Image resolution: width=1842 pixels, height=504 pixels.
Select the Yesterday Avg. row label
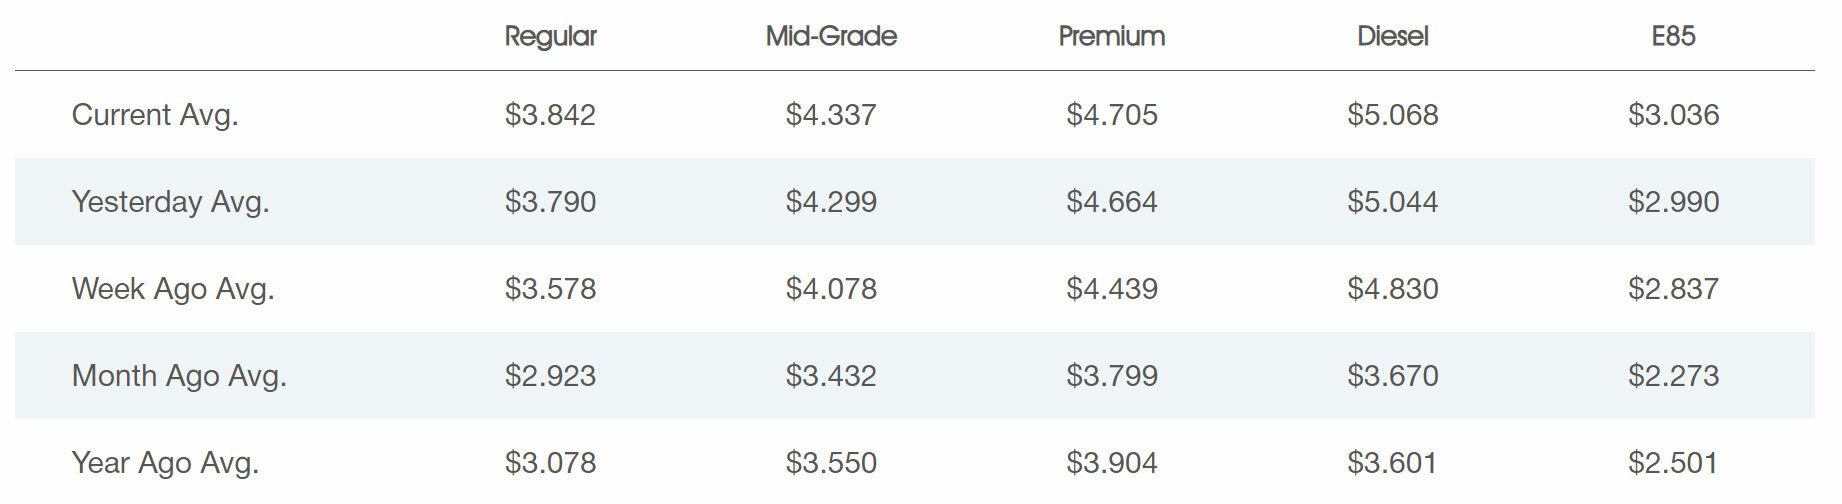pos(171,202)
